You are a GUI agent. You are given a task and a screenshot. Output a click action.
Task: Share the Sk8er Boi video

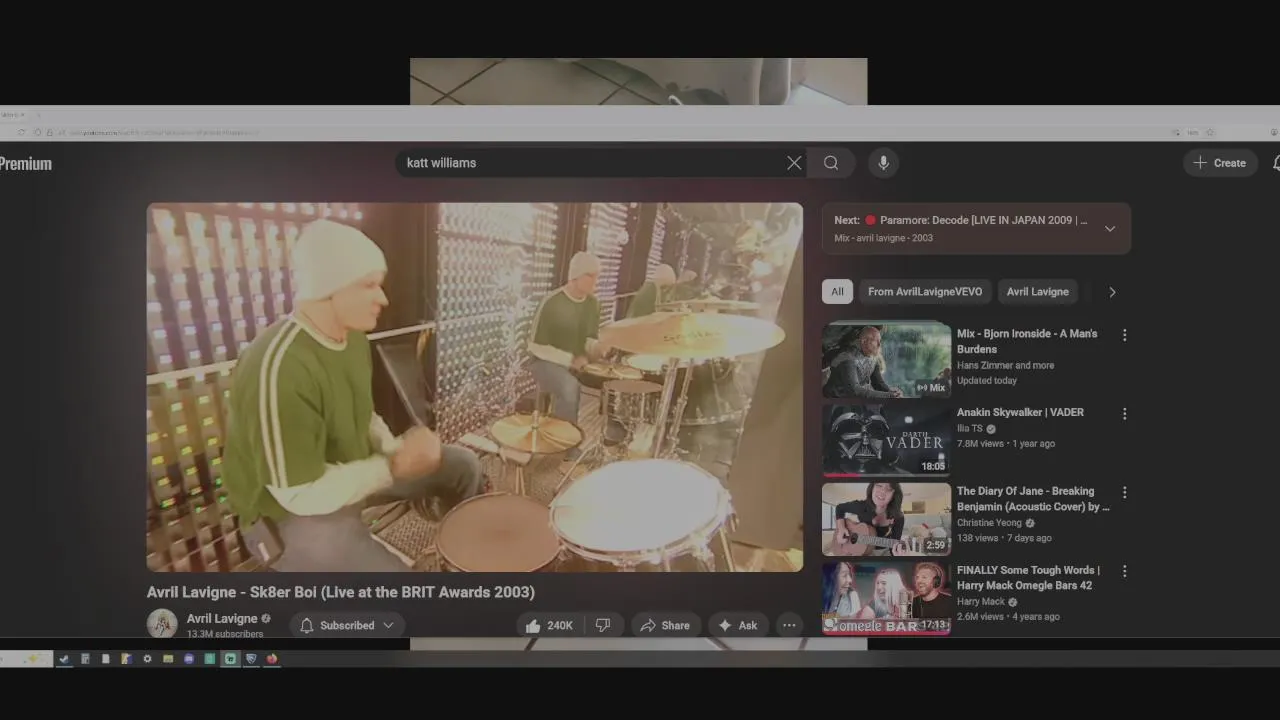point(665,626)
